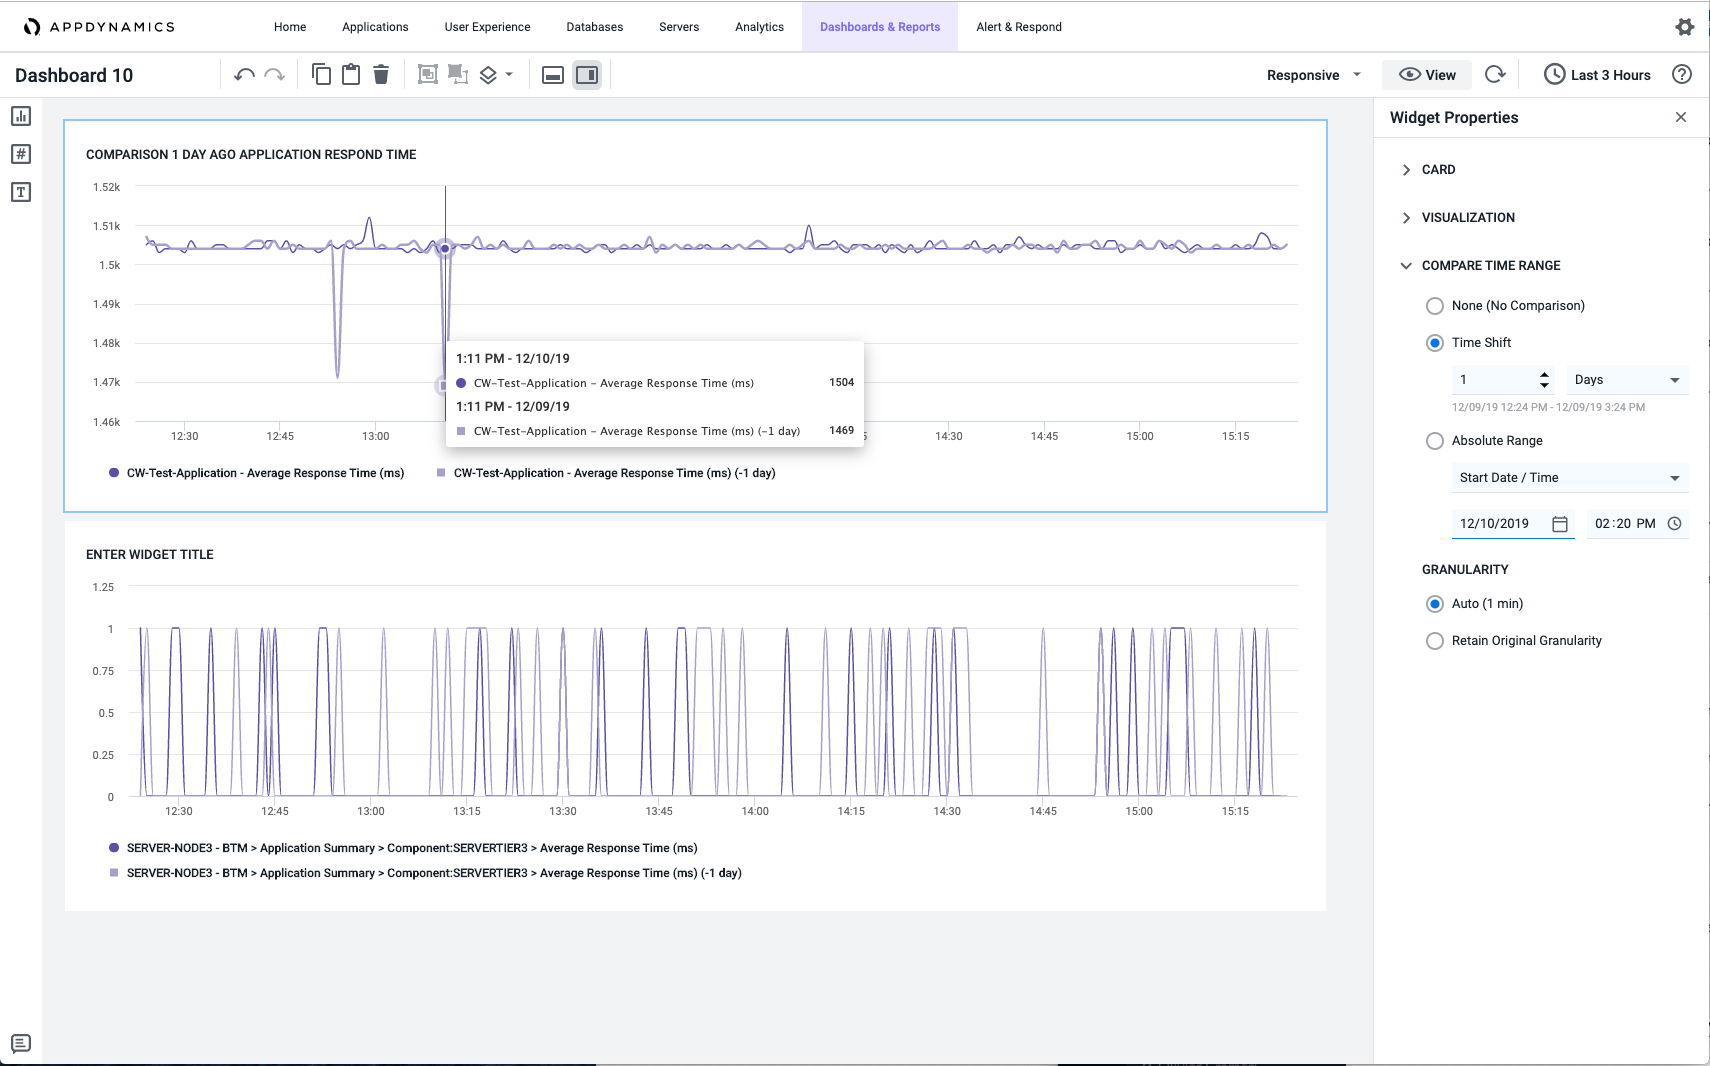Image resolution: width=1710 pixels, height=1066 pixels.
Task: Open the settings gear icon
Action: [1685, 27]
